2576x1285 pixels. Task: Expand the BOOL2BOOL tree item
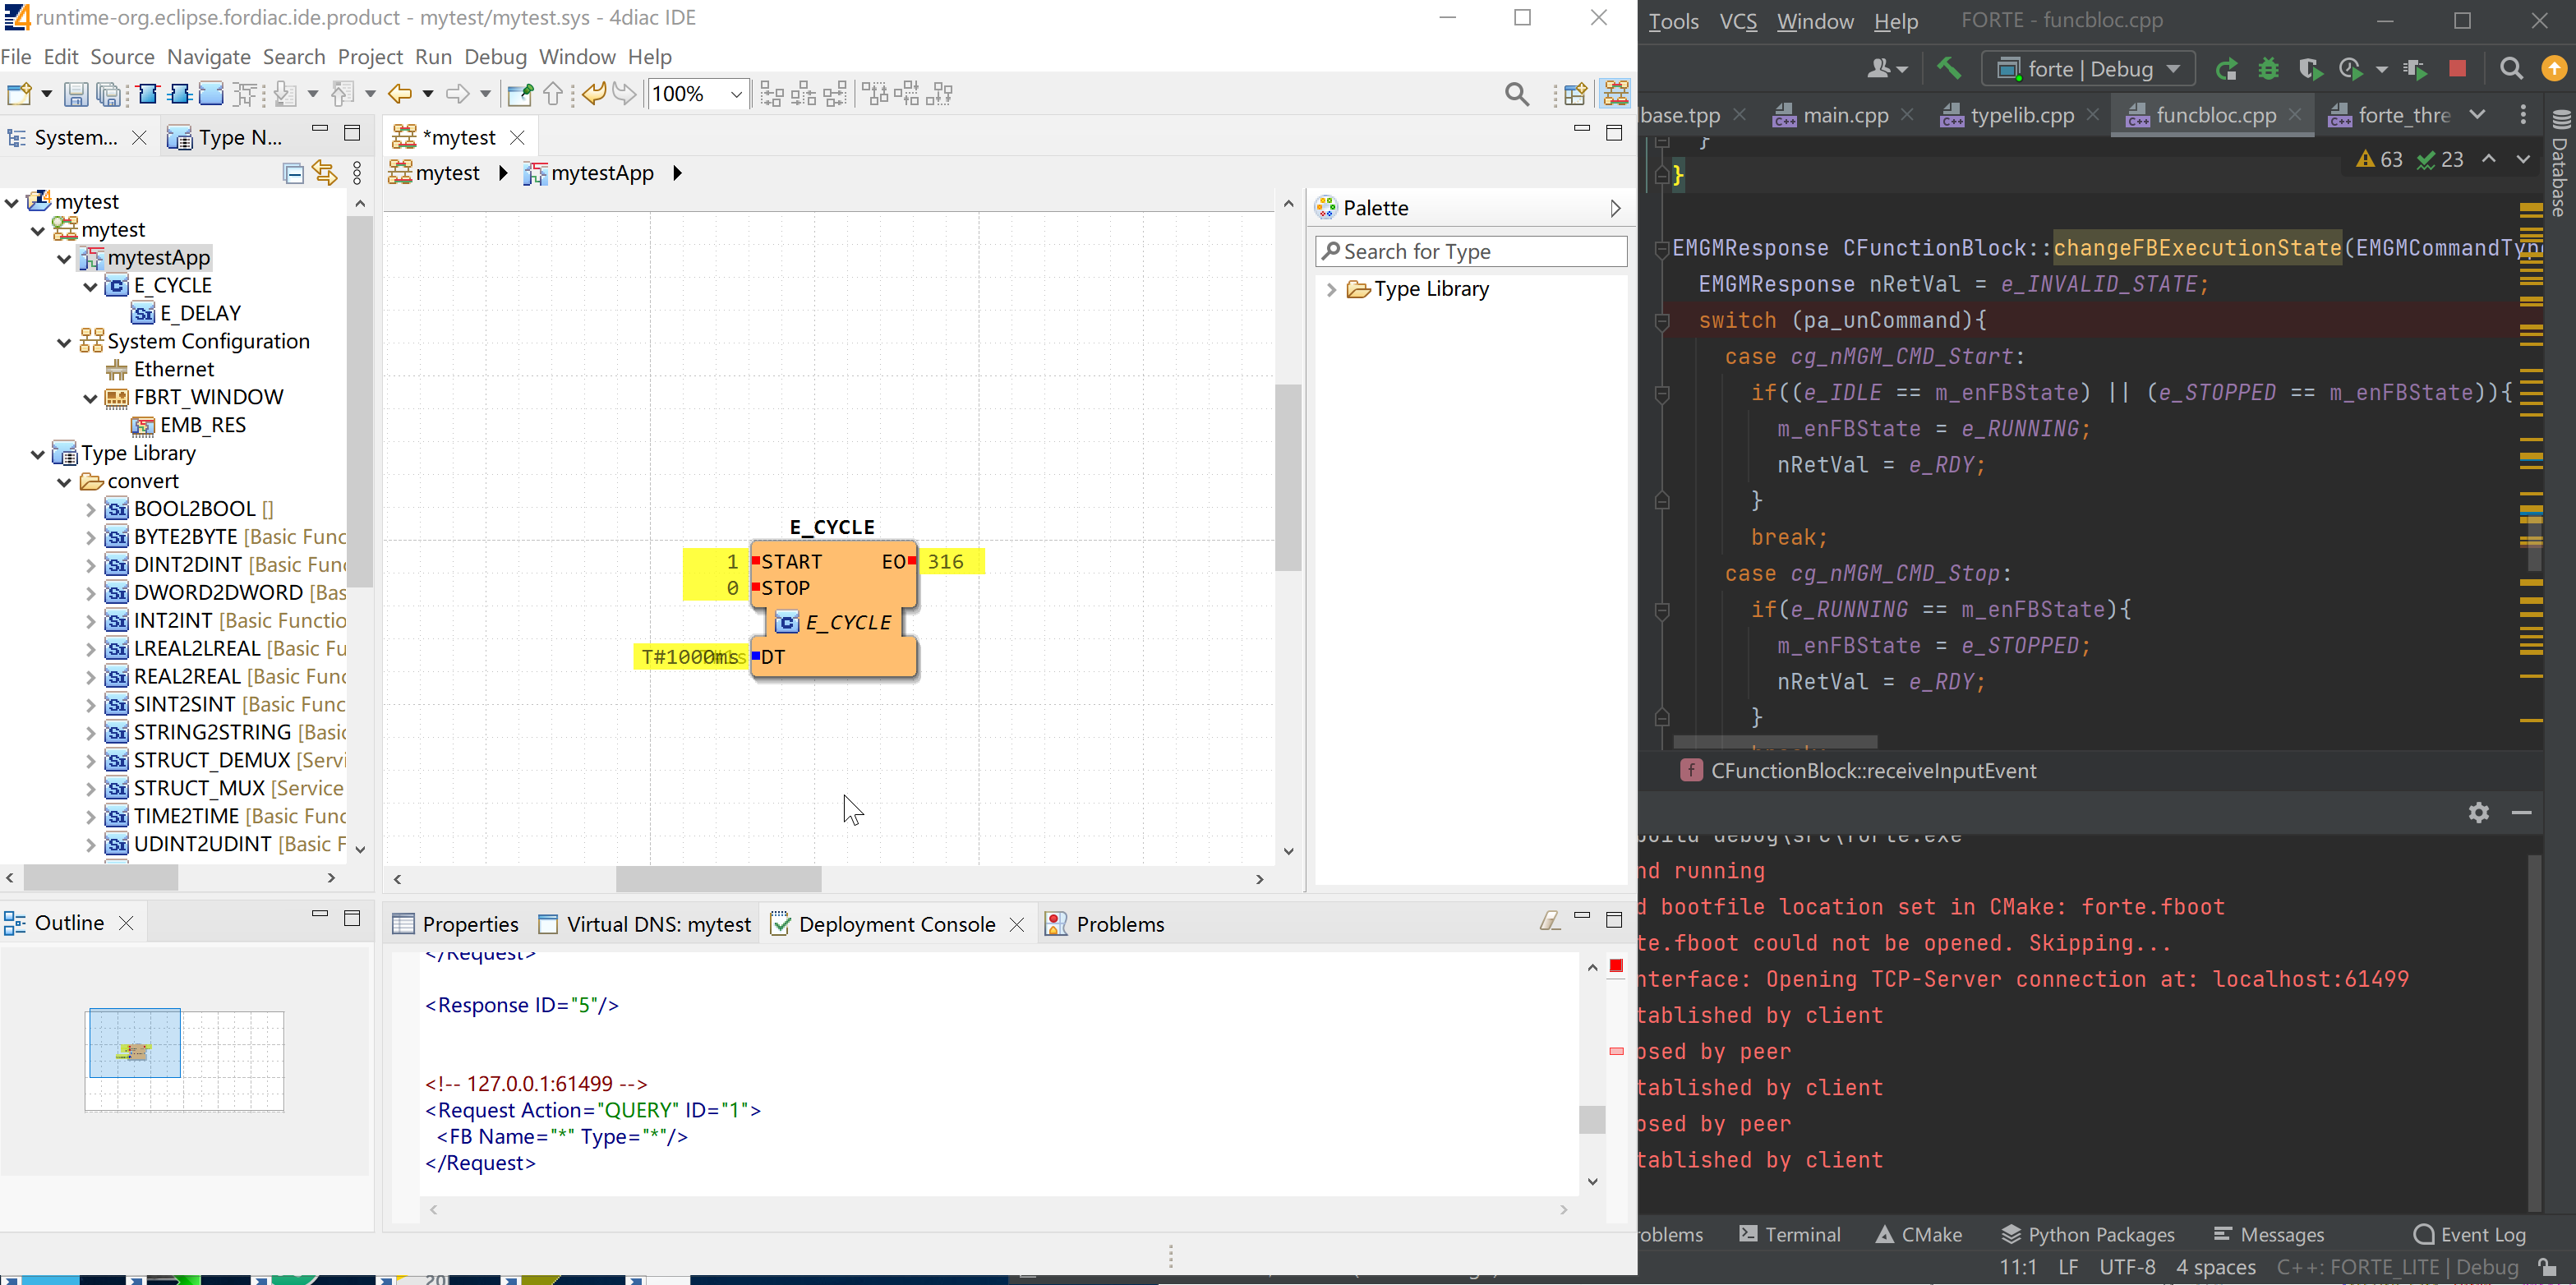tap(91, 510)
